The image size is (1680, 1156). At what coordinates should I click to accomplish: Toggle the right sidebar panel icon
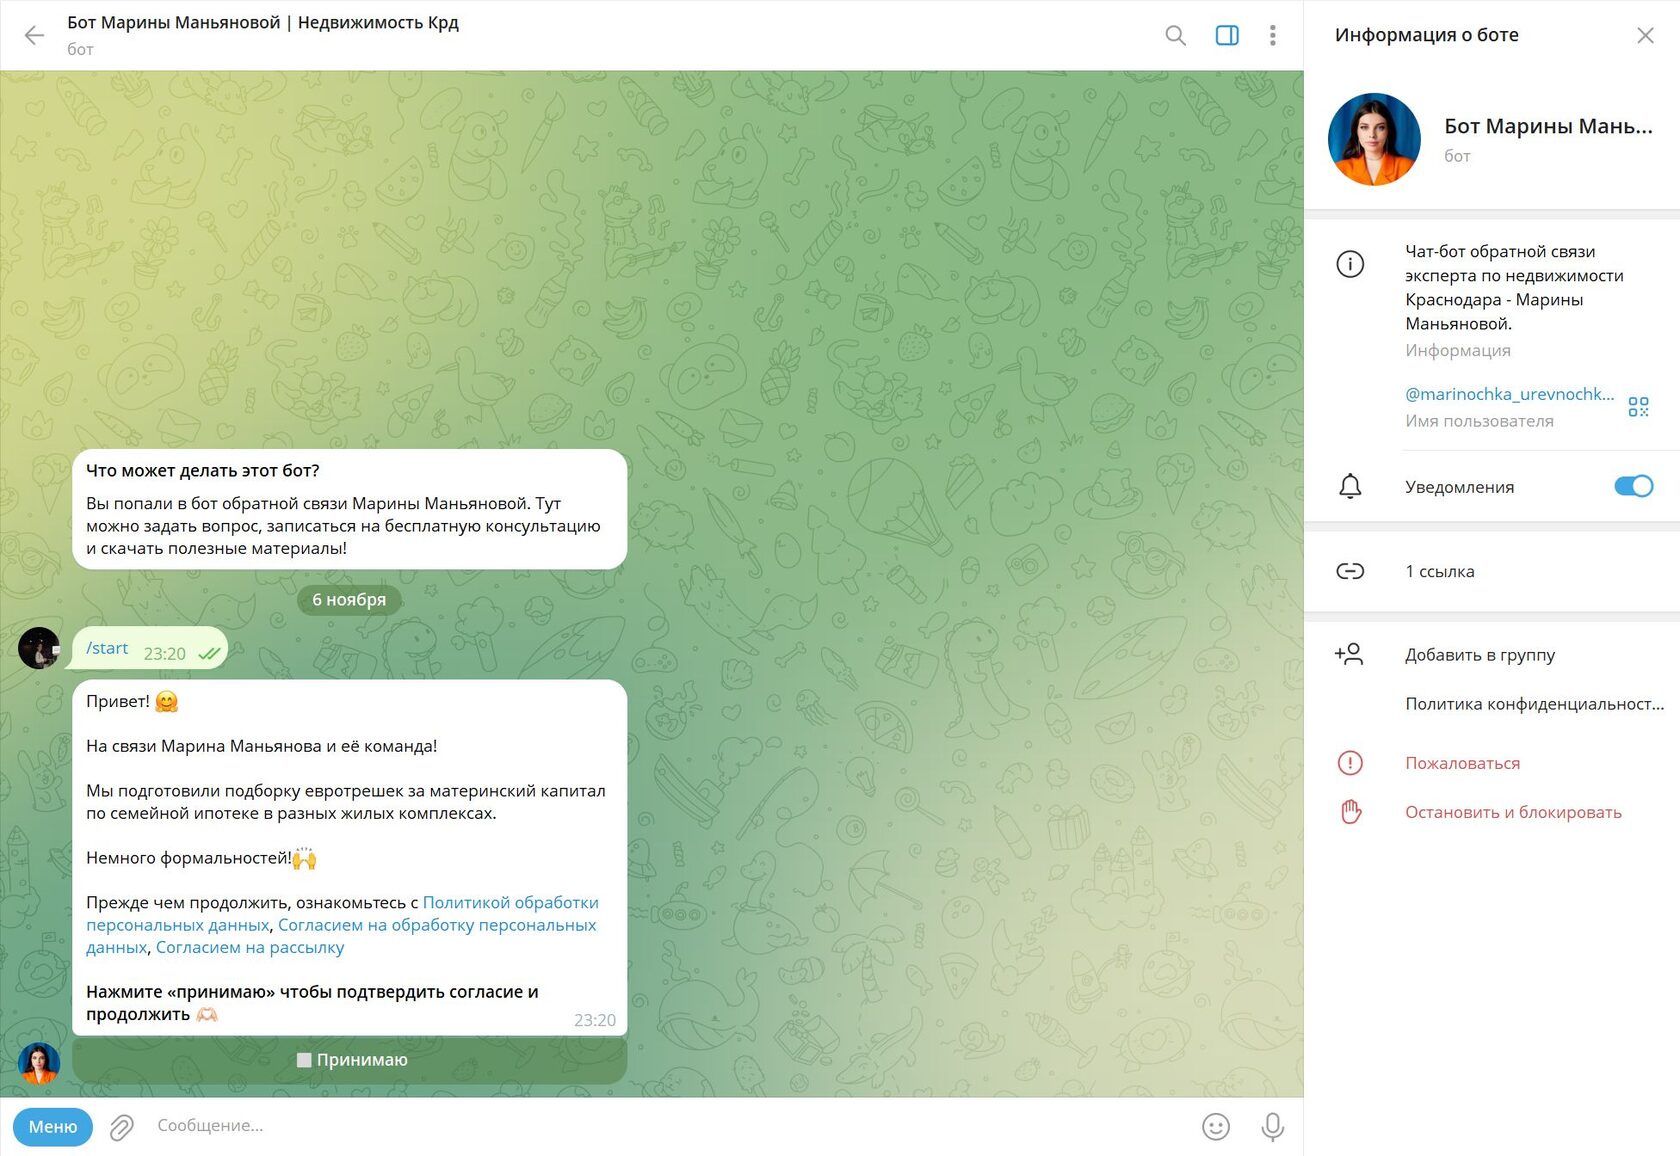(1227, 36)
